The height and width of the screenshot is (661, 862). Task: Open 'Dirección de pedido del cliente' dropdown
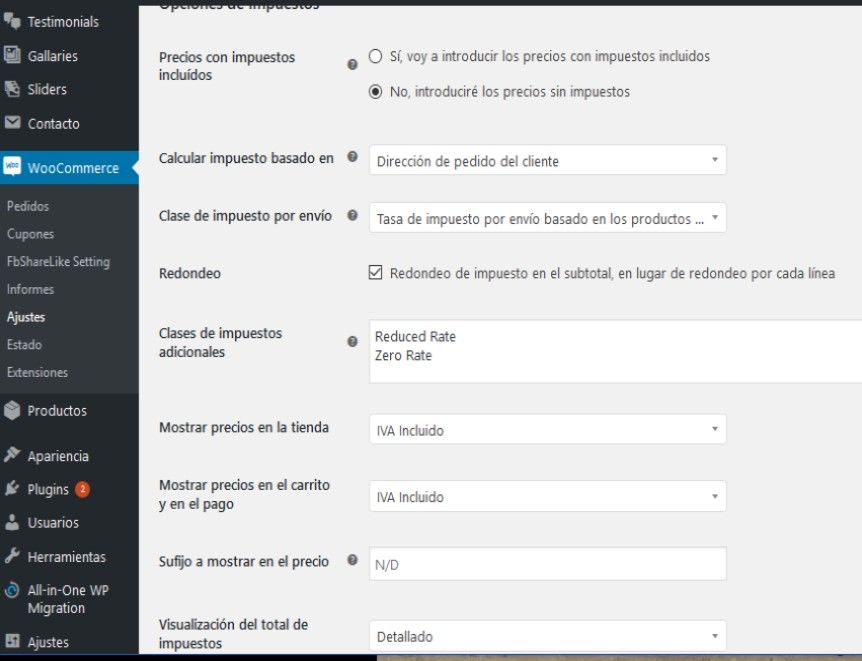click(548, 160)
